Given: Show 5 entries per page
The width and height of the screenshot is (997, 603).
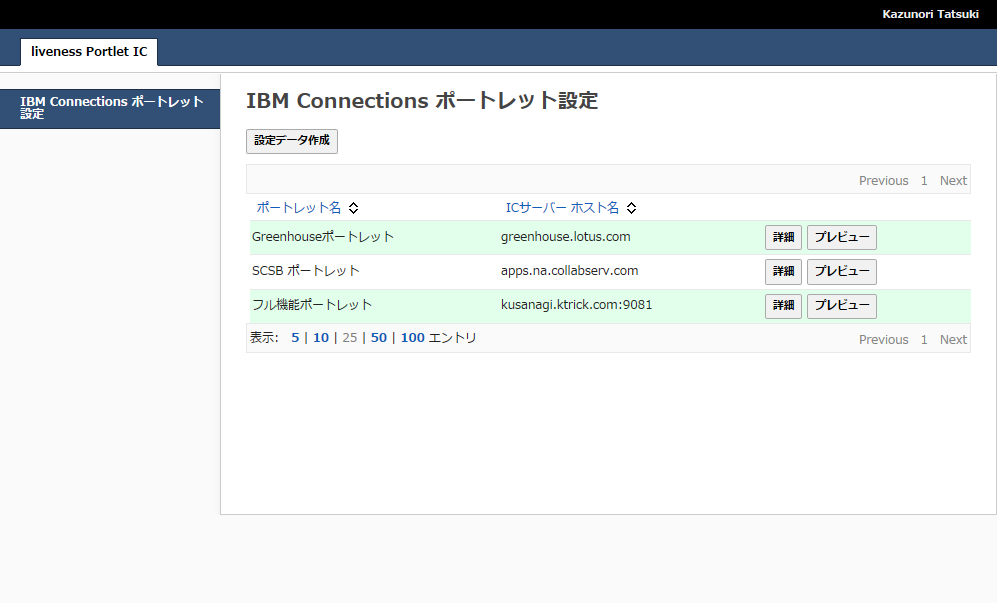Looking at the screenshot, I should click(x=295, y=338).
